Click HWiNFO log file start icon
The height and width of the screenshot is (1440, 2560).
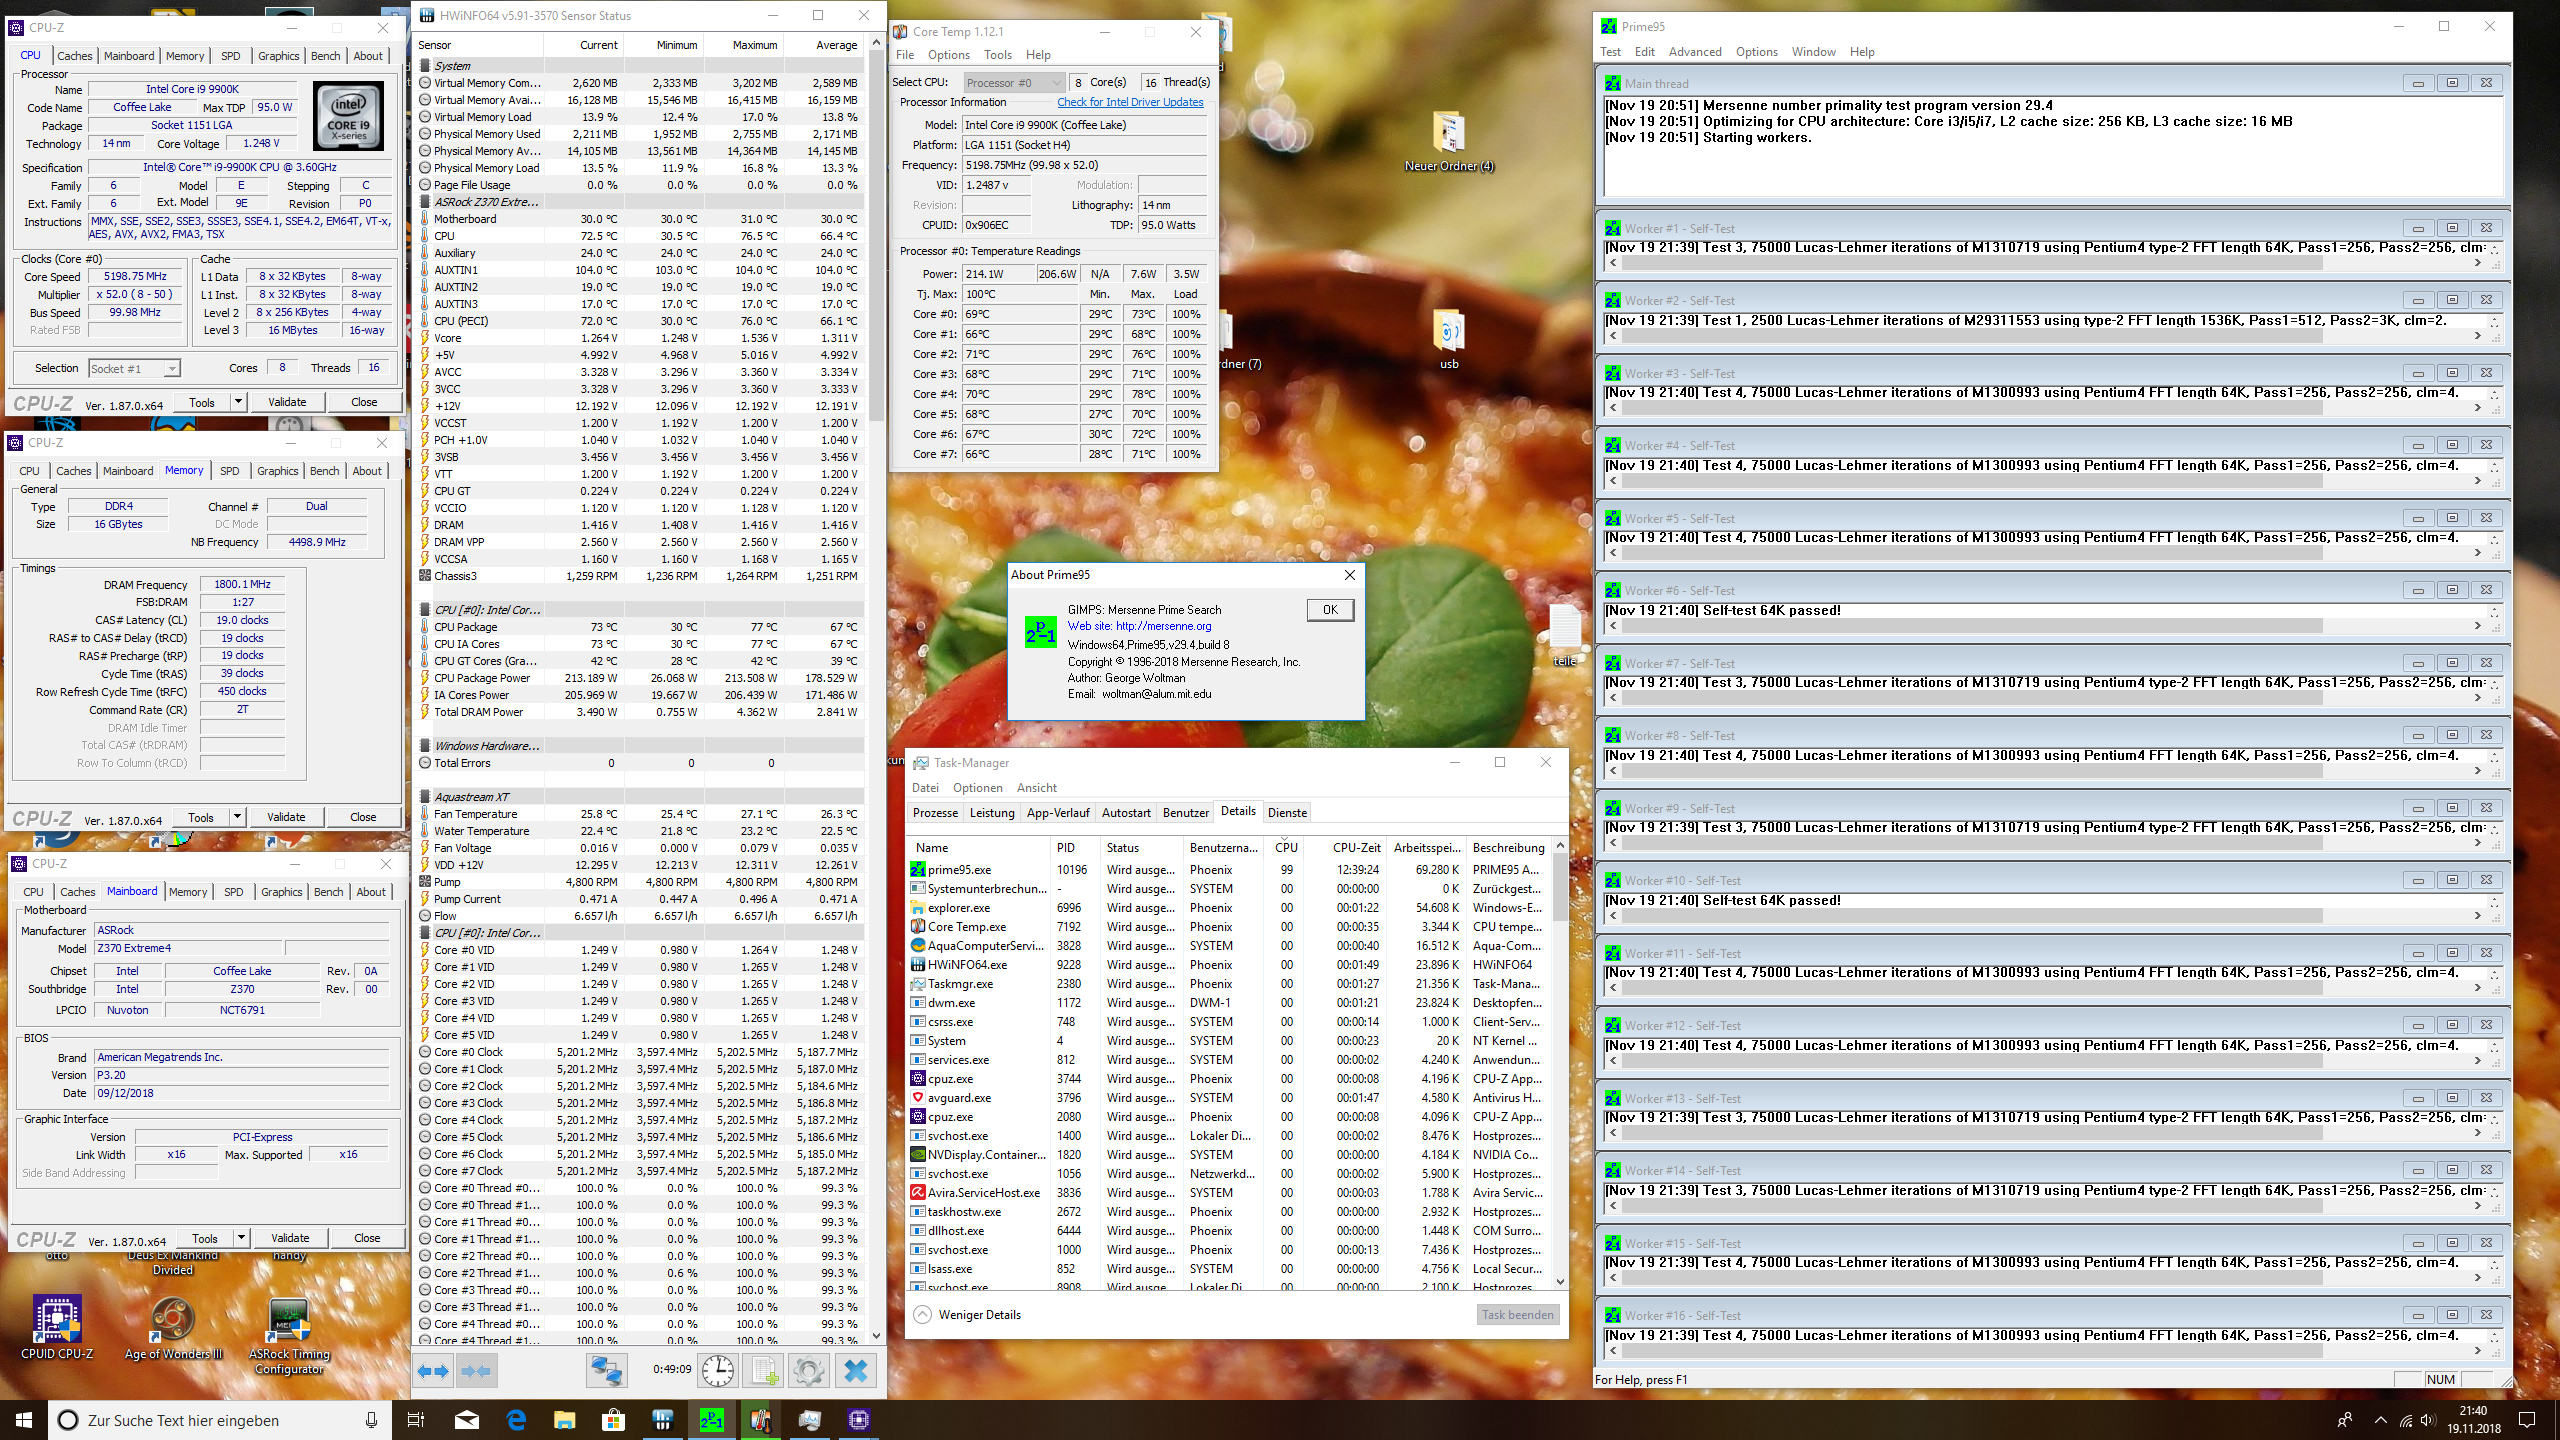(765, 1371)
